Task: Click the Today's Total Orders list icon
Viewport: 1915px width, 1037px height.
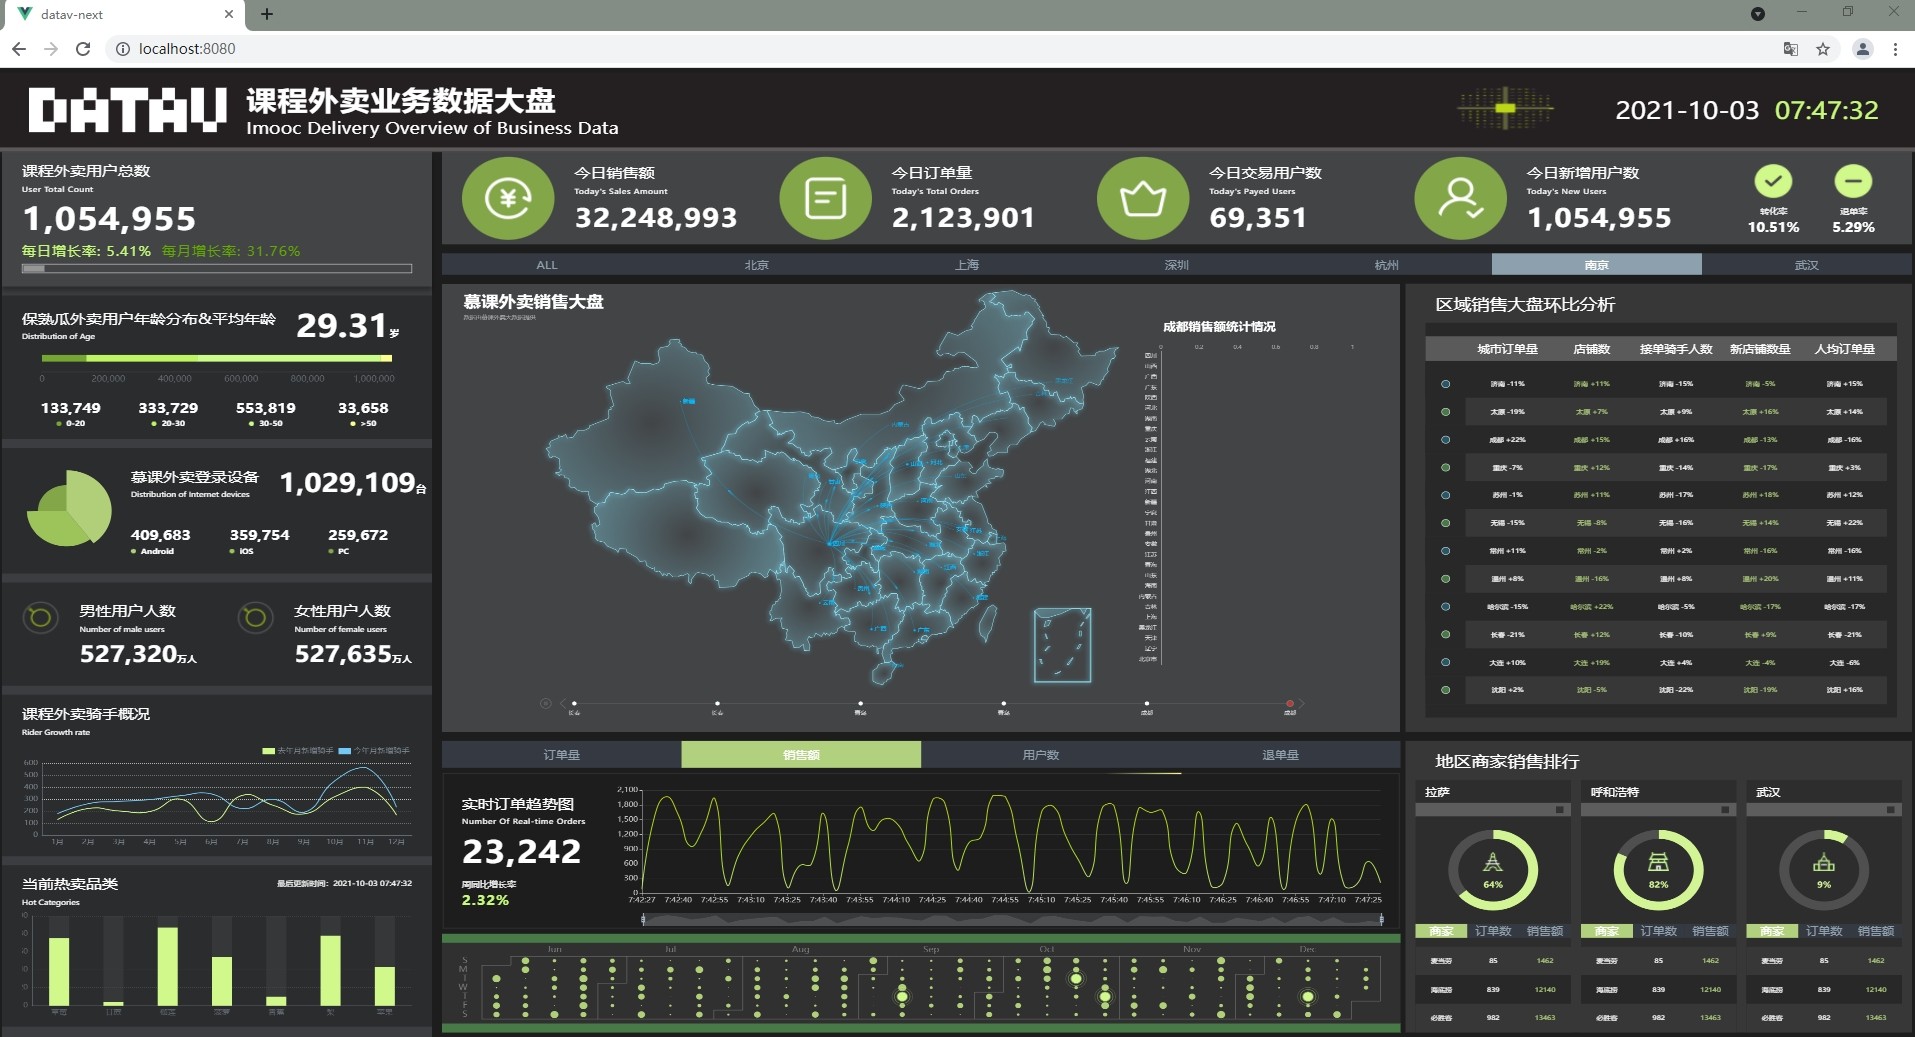Action: (825, 199)
